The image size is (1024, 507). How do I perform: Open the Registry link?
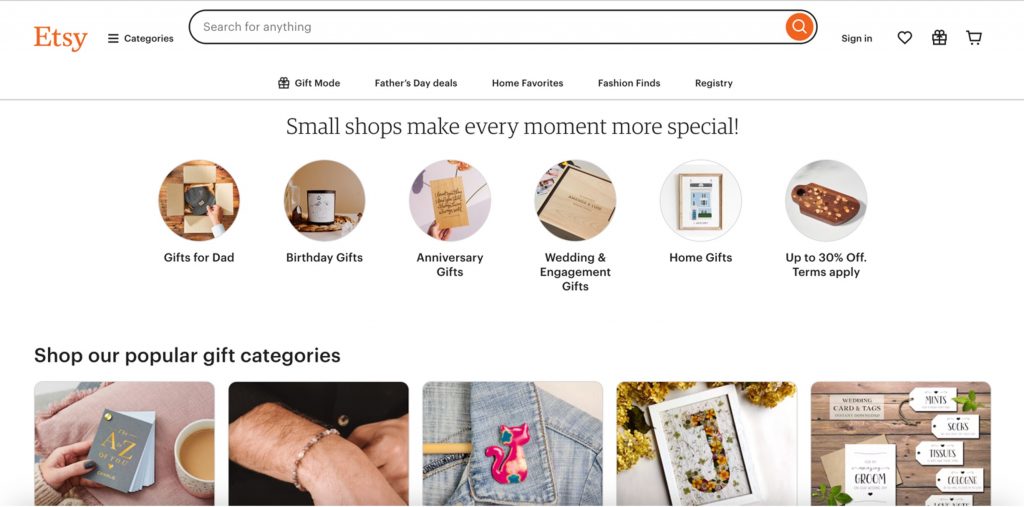point(714,83)
